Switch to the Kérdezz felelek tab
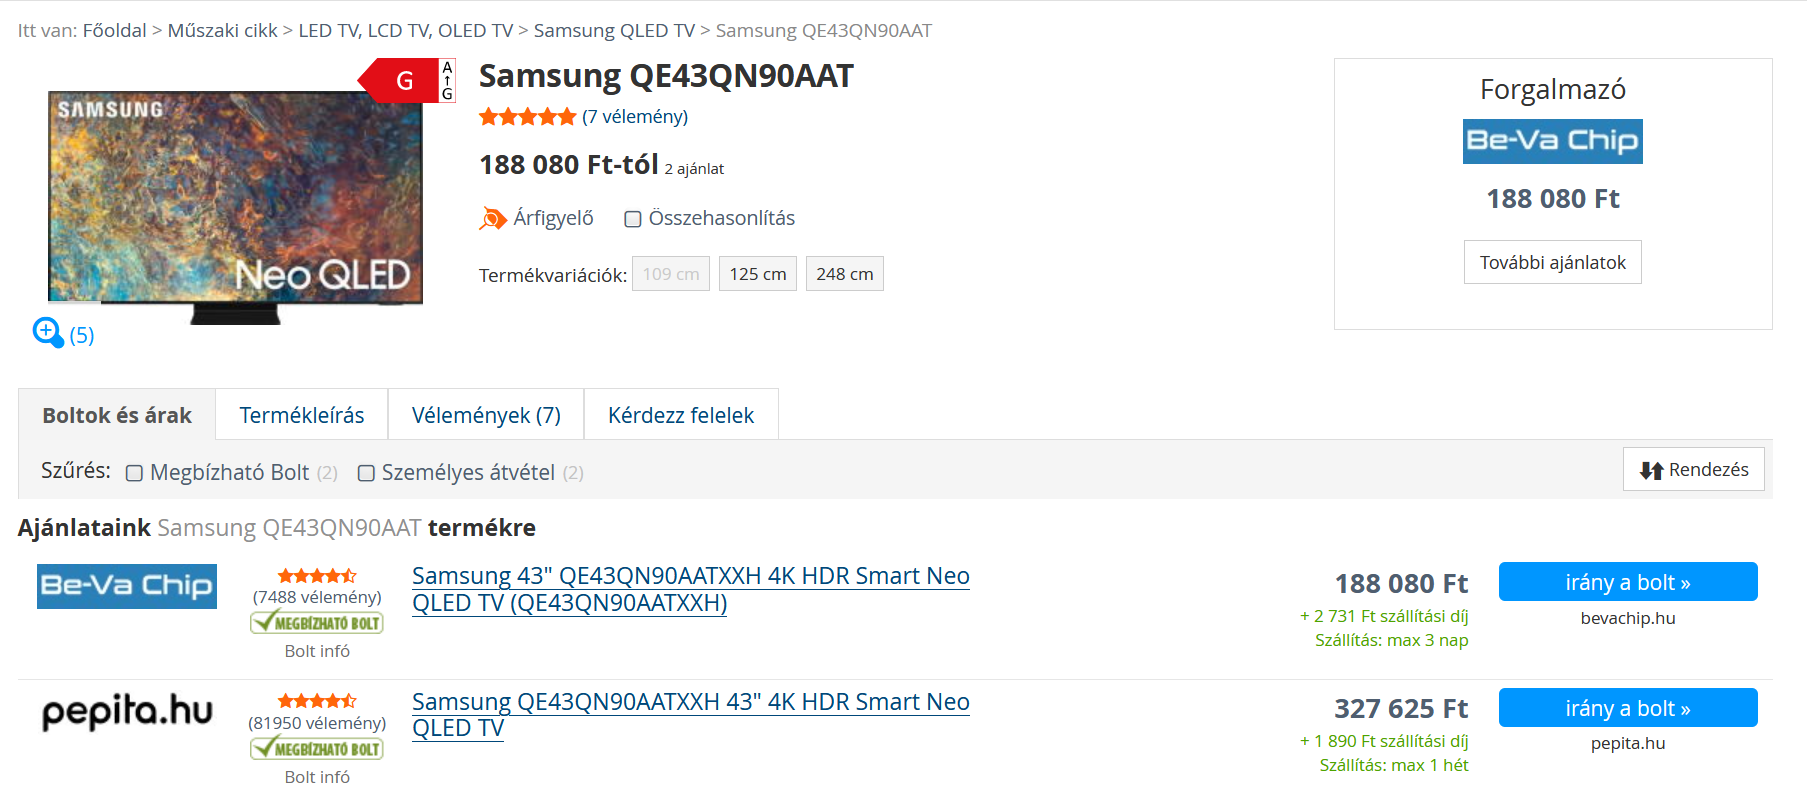 pos(681,415)
